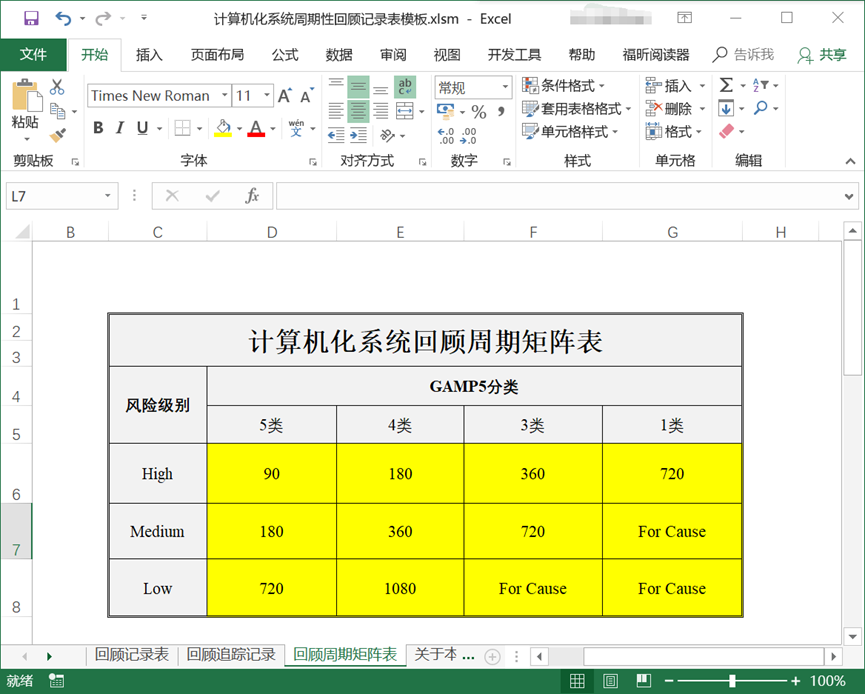Click the Increase Font Size icon
The width and height of the screenshot is (865, 694).
click(285, 96)
